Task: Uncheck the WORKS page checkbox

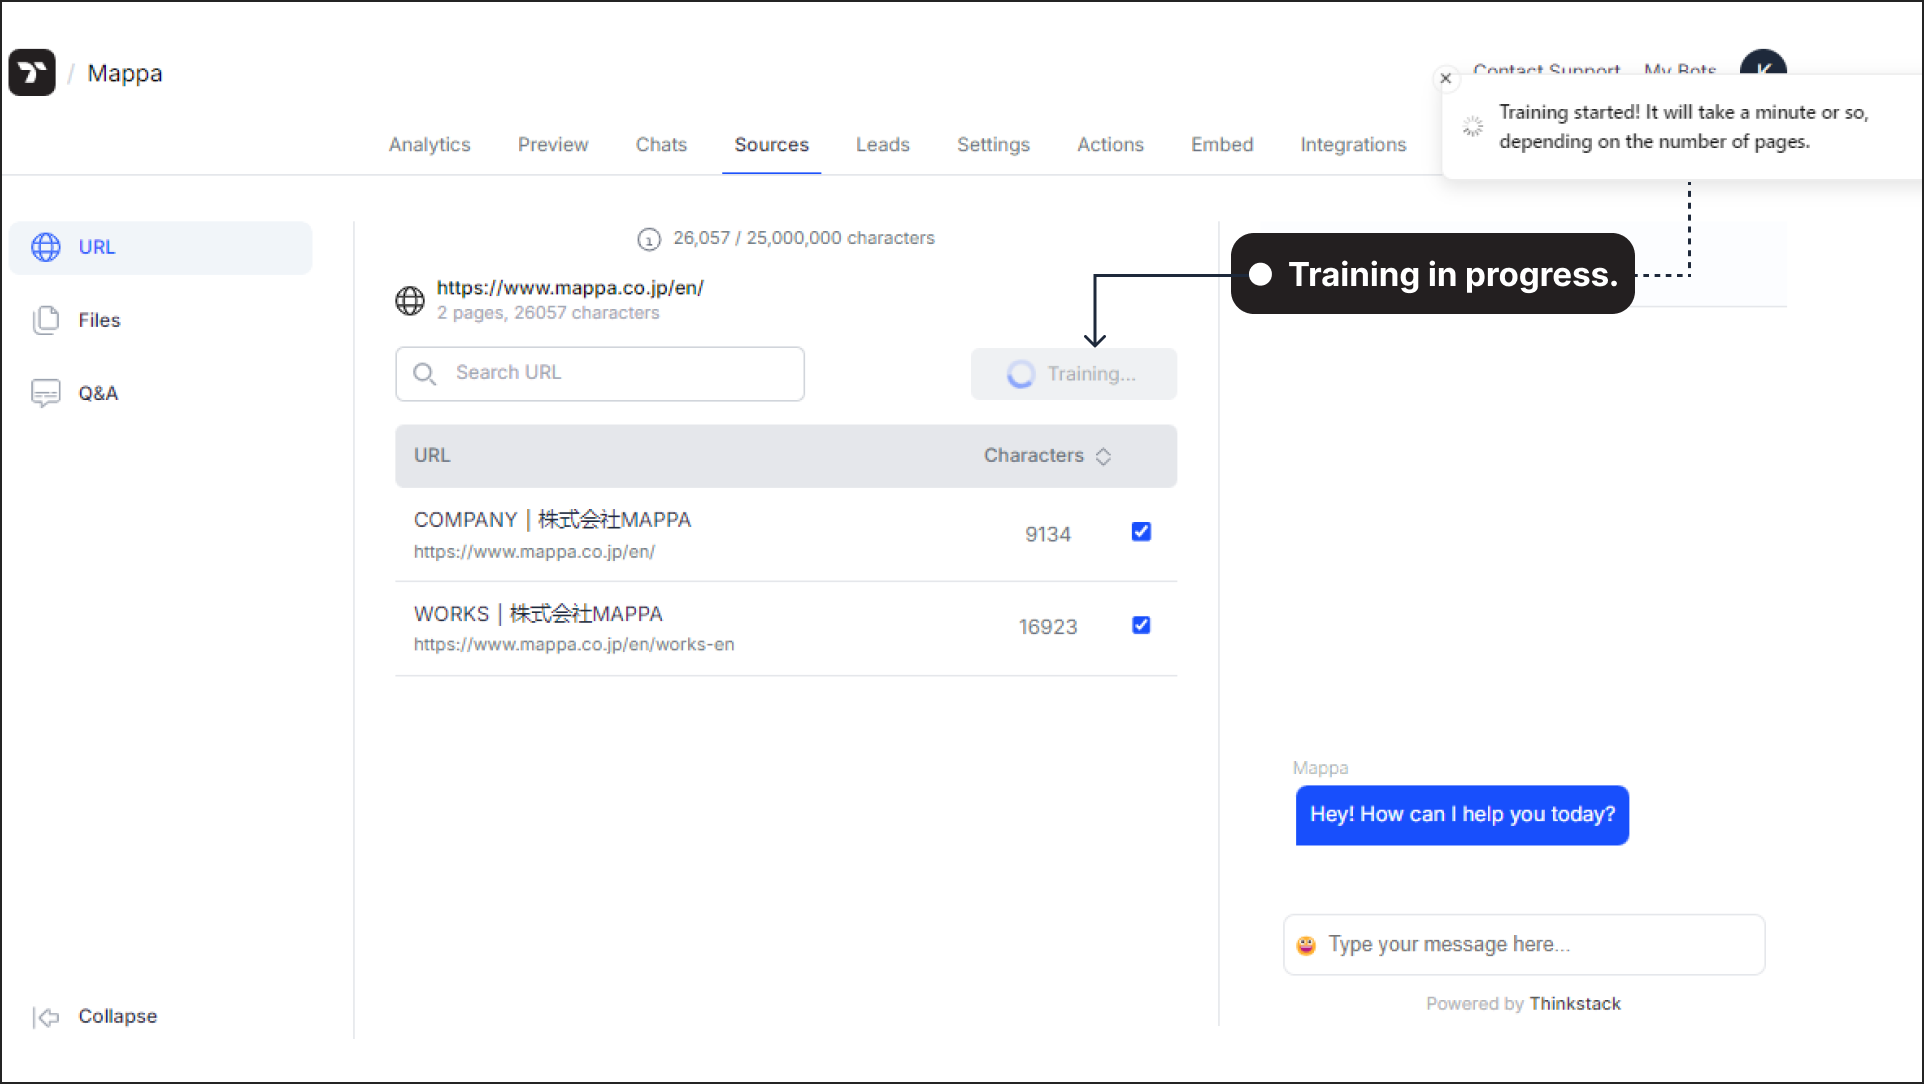Action: pos(1141,625)
